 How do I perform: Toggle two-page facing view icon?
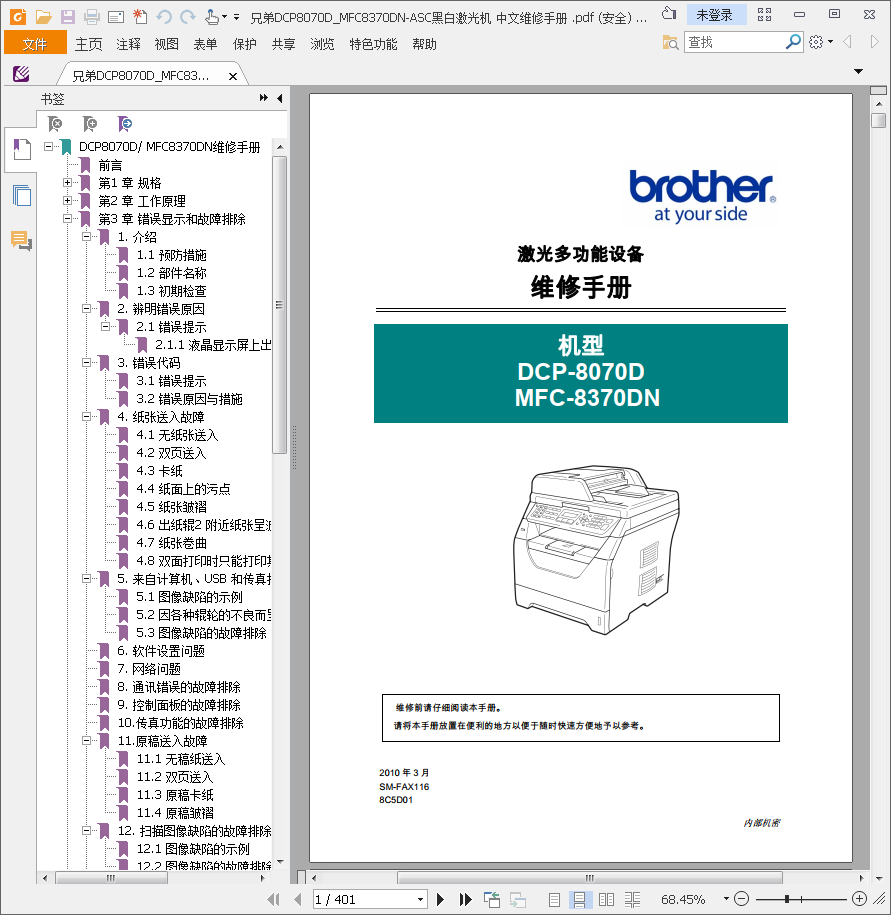[606, 899]
